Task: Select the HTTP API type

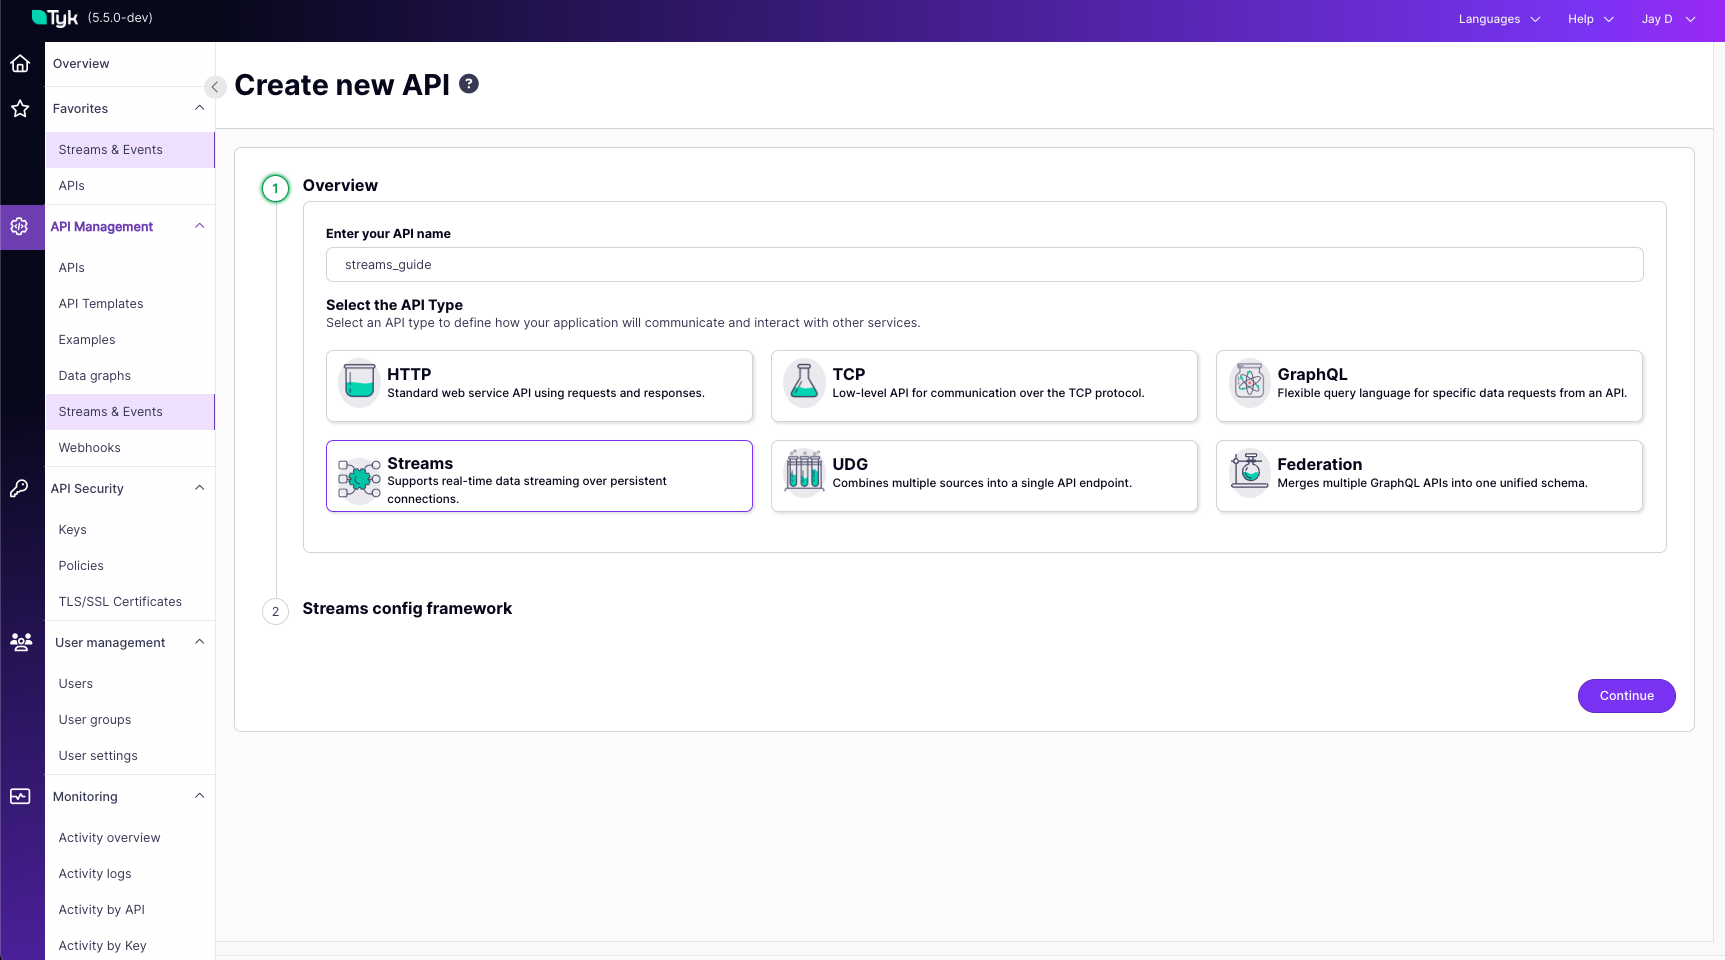Action: point(539,385)
